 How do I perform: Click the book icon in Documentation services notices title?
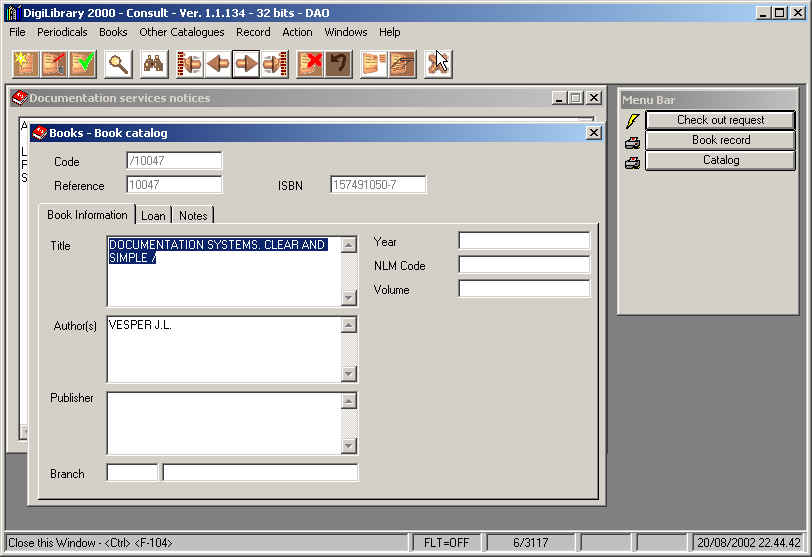20,98
